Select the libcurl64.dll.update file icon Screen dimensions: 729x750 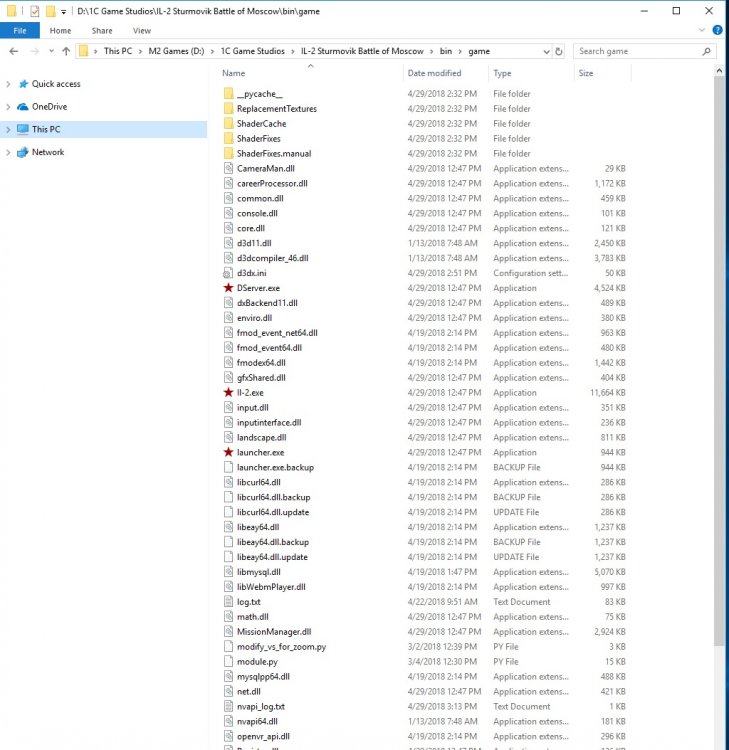229,512
